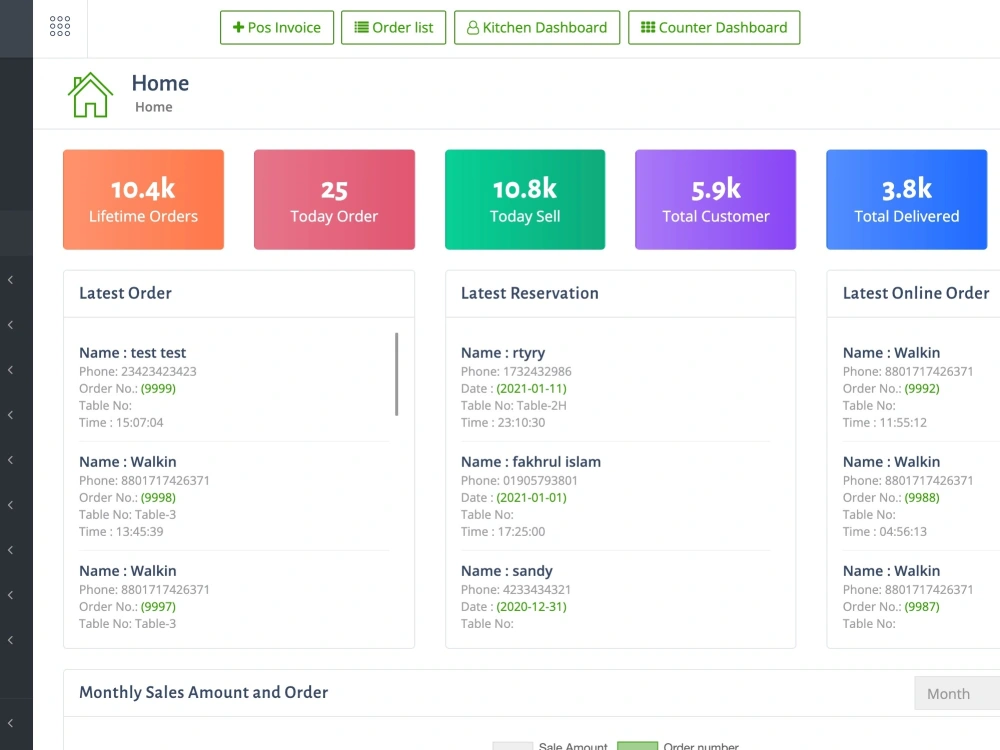The image size is (1000, 750).
Task: Select the 'Name : test test' order
Action: pos(133,353)
